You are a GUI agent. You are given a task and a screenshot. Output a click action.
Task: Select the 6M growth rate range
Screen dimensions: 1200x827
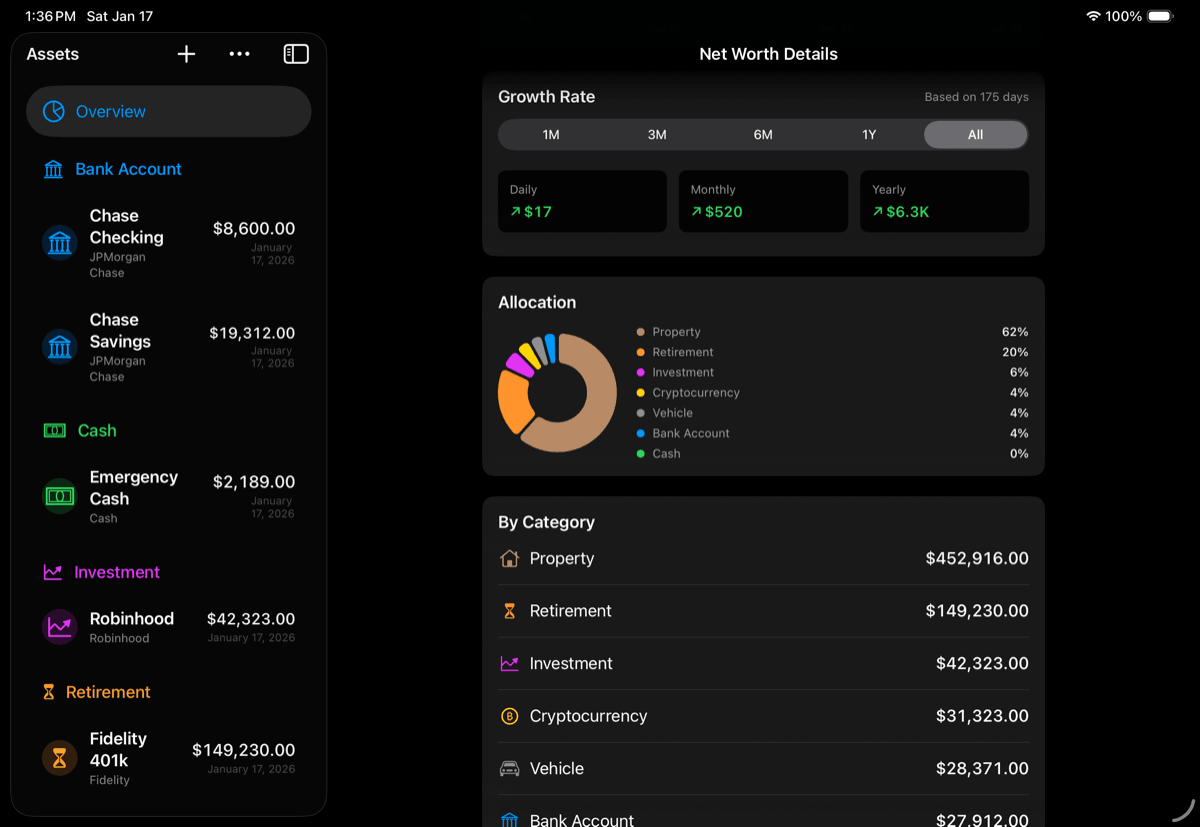coord(763,134)
